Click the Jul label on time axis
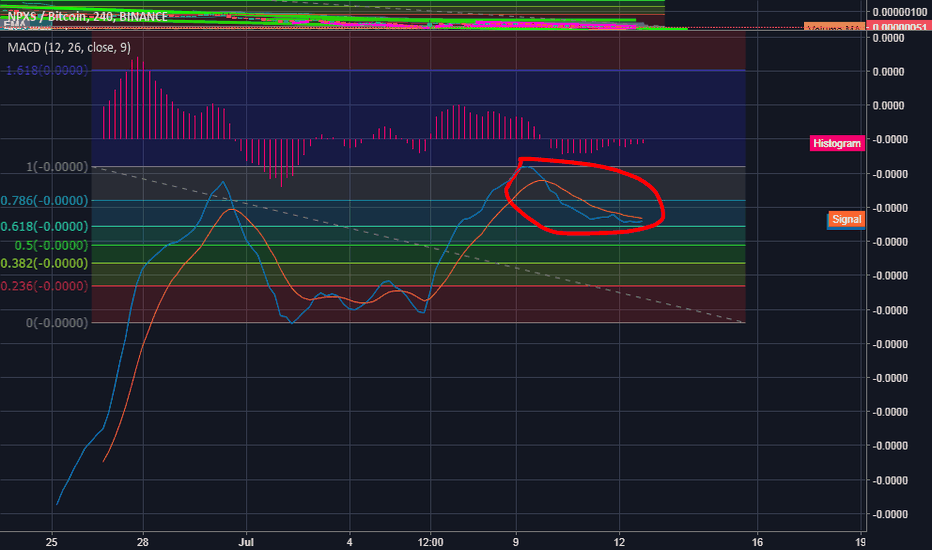This screenshot has width=932, height=550. [x=246, y=542]
